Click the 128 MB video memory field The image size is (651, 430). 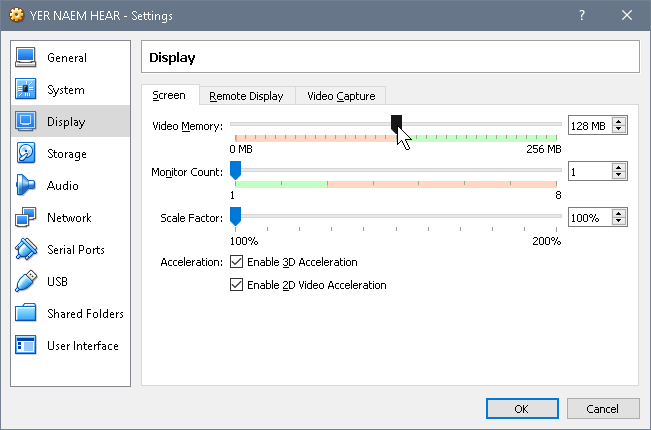click(590, 125)
